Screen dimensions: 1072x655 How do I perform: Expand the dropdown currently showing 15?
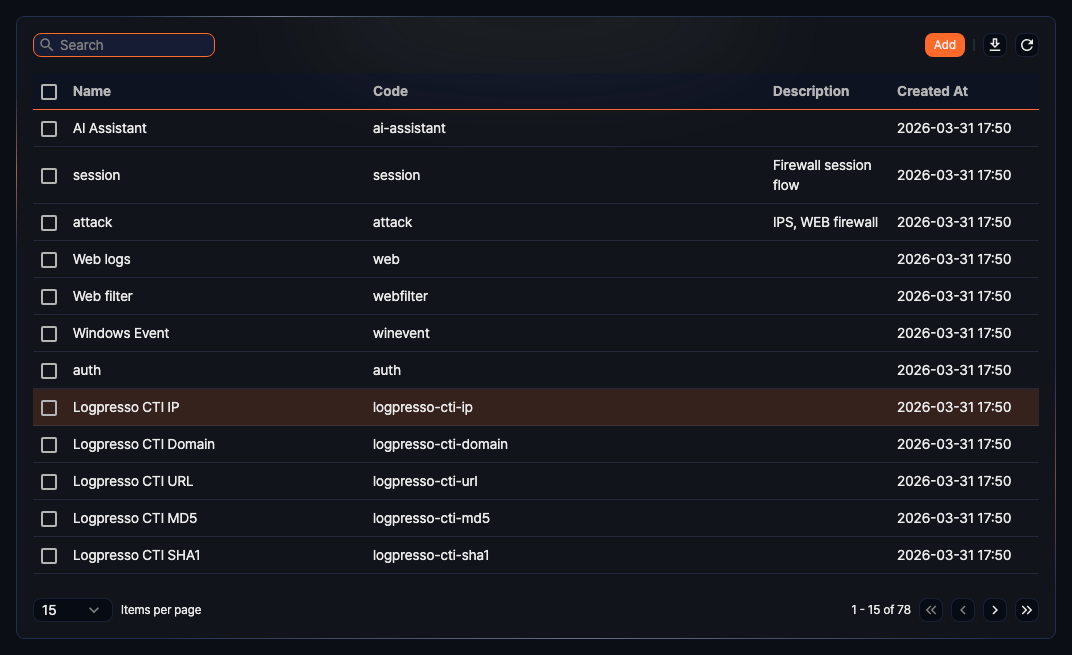(72, 609)
